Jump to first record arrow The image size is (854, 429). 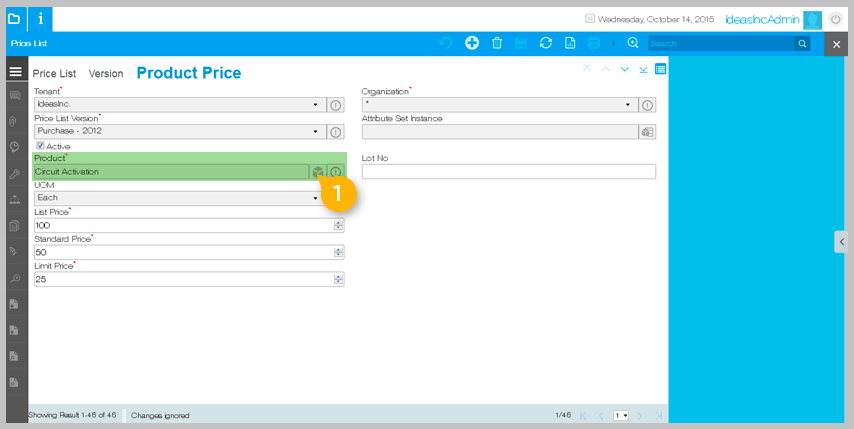[x=587, y=69]
